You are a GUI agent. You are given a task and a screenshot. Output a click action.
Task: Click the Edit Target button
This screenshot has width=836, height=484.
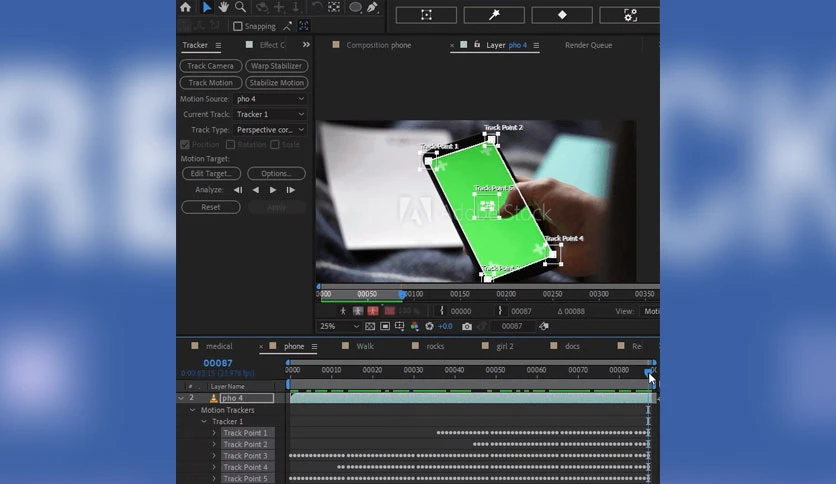(211, 174)
